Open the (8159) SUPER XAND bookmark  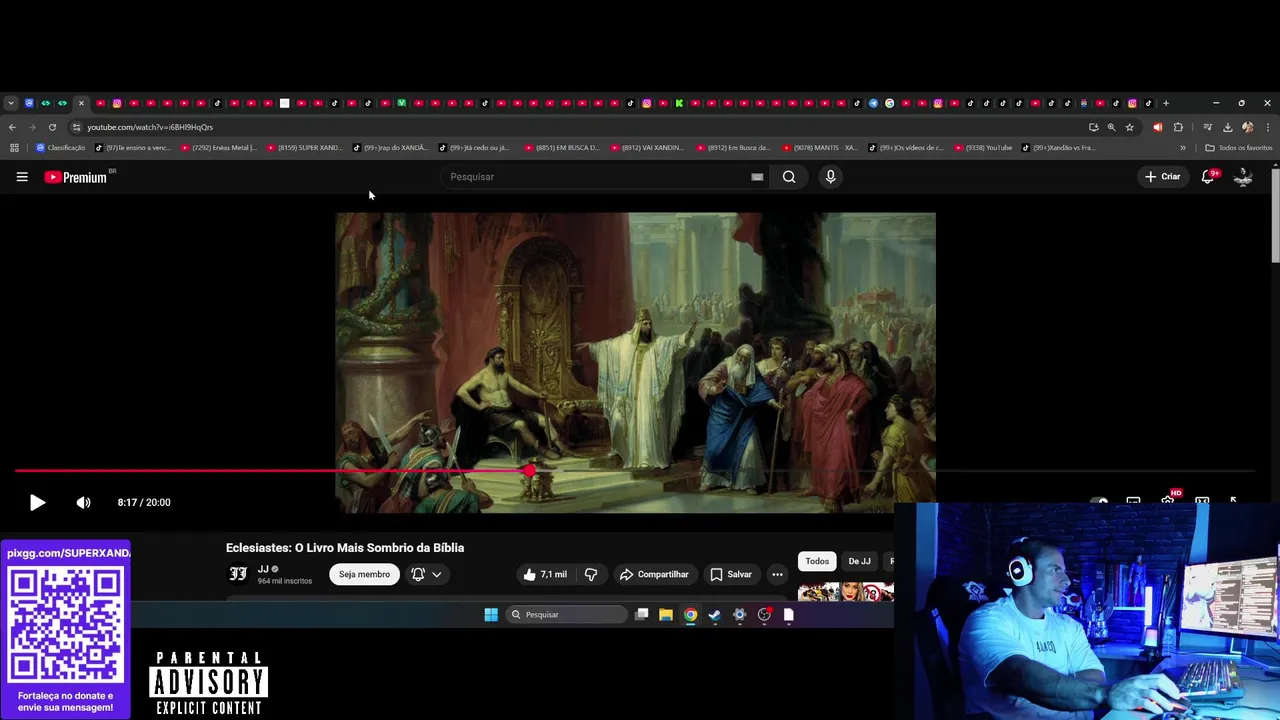pyautogui.click(x=304, y=148)
